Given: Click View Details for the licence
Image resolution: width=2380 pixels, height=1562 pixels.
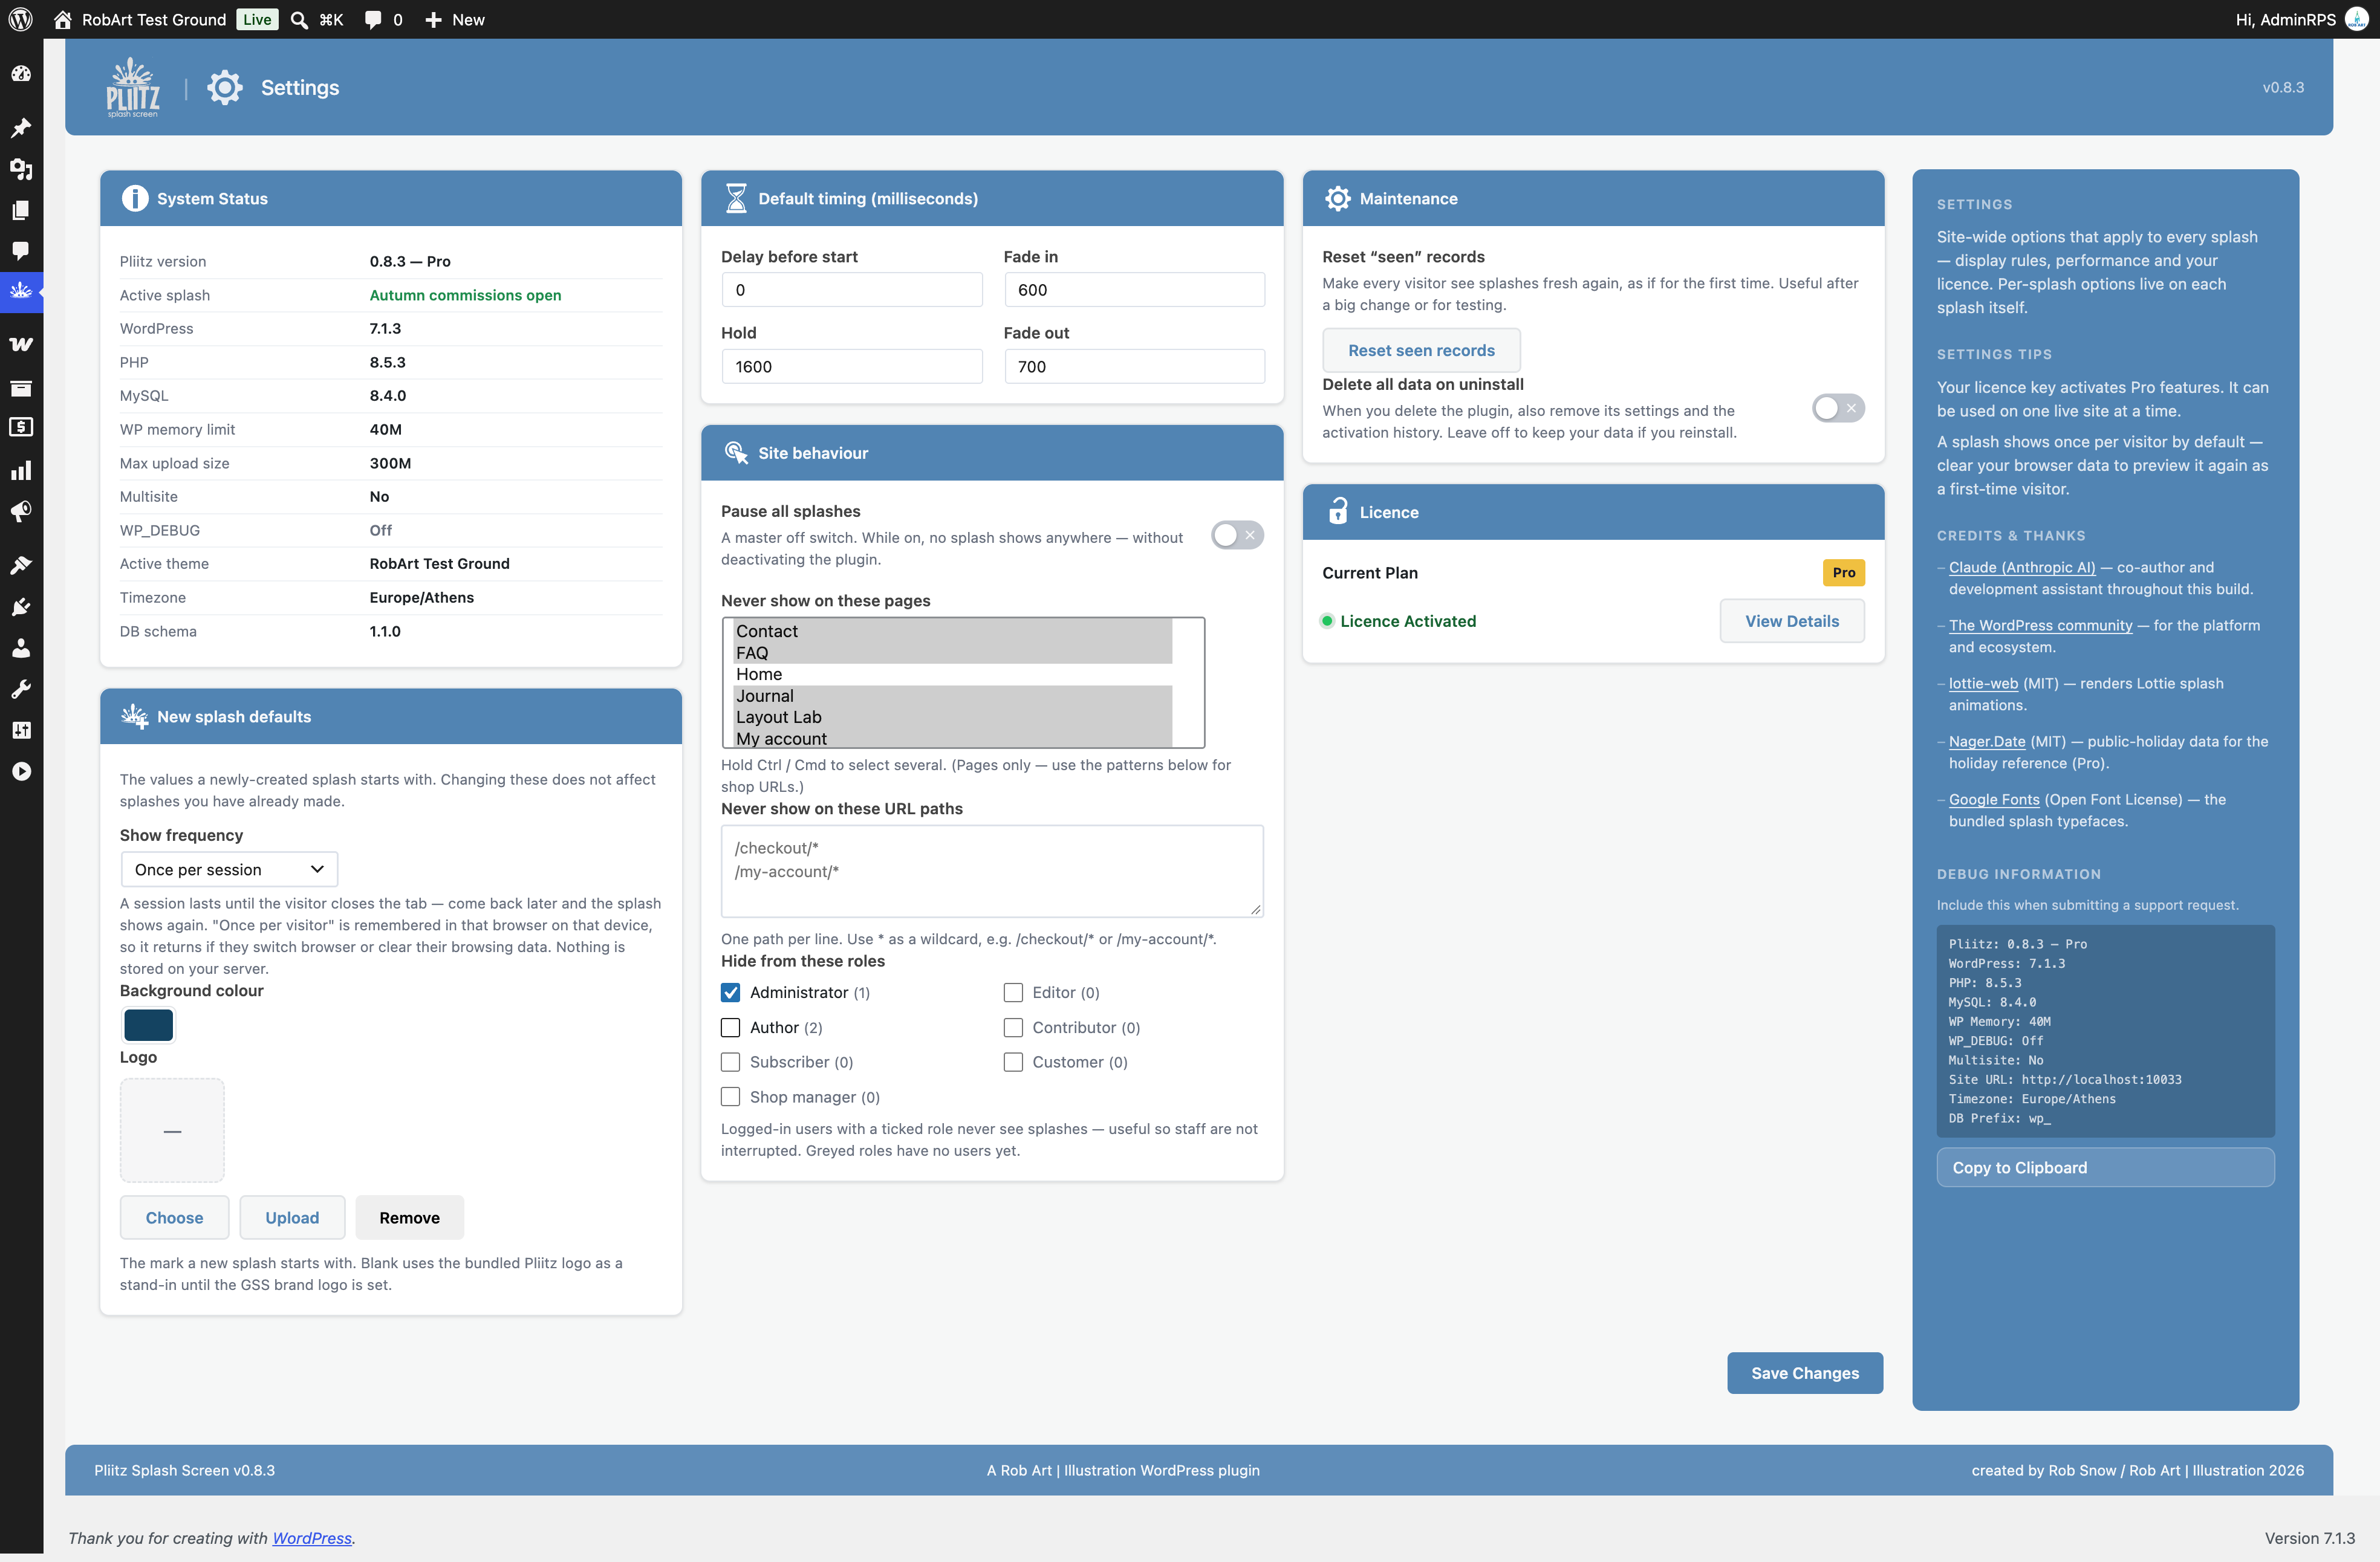Looking at the screenshot, I should [1791, 621].
